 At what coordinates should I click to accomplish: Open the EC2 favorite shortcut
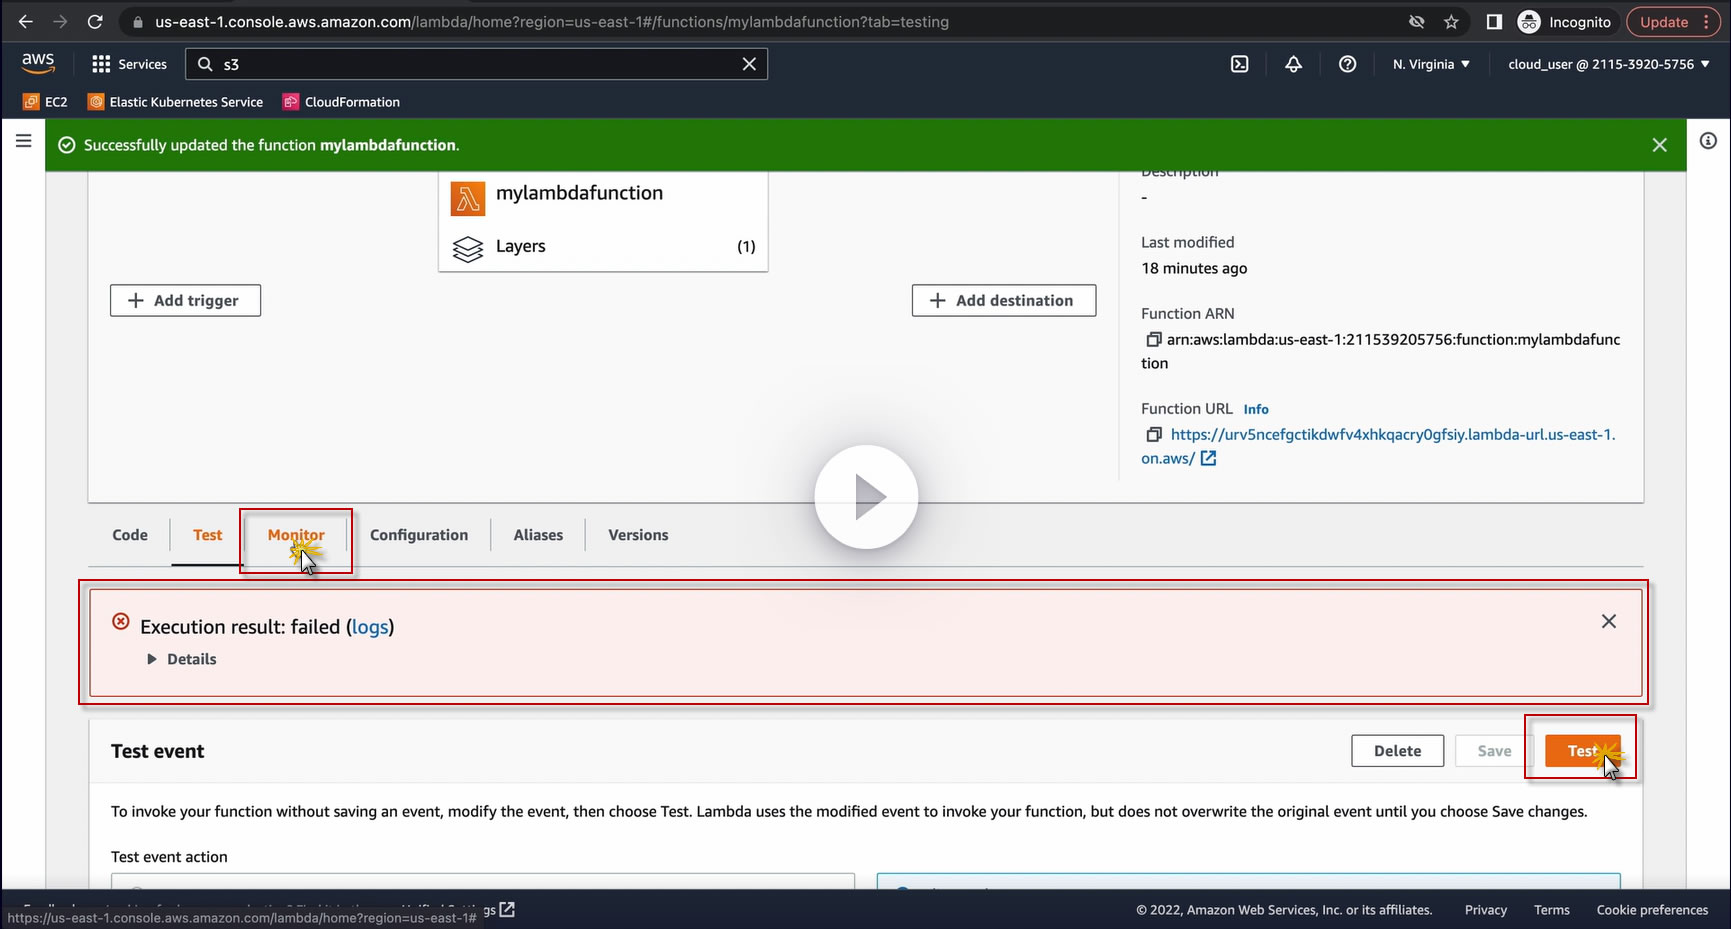[46, 102]
